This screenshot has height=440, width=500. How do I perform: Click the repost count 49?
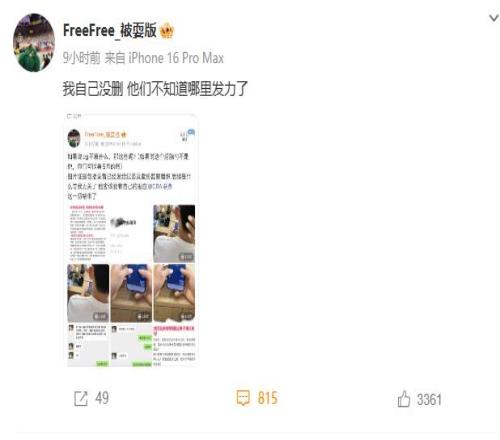coord(102,398)
